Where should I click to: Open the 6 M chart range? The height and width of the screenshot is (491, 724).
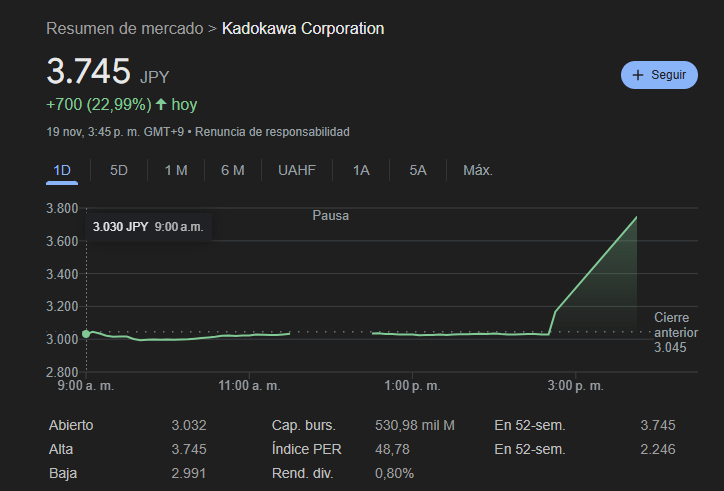pyautogui.click(x=233, y=170)
